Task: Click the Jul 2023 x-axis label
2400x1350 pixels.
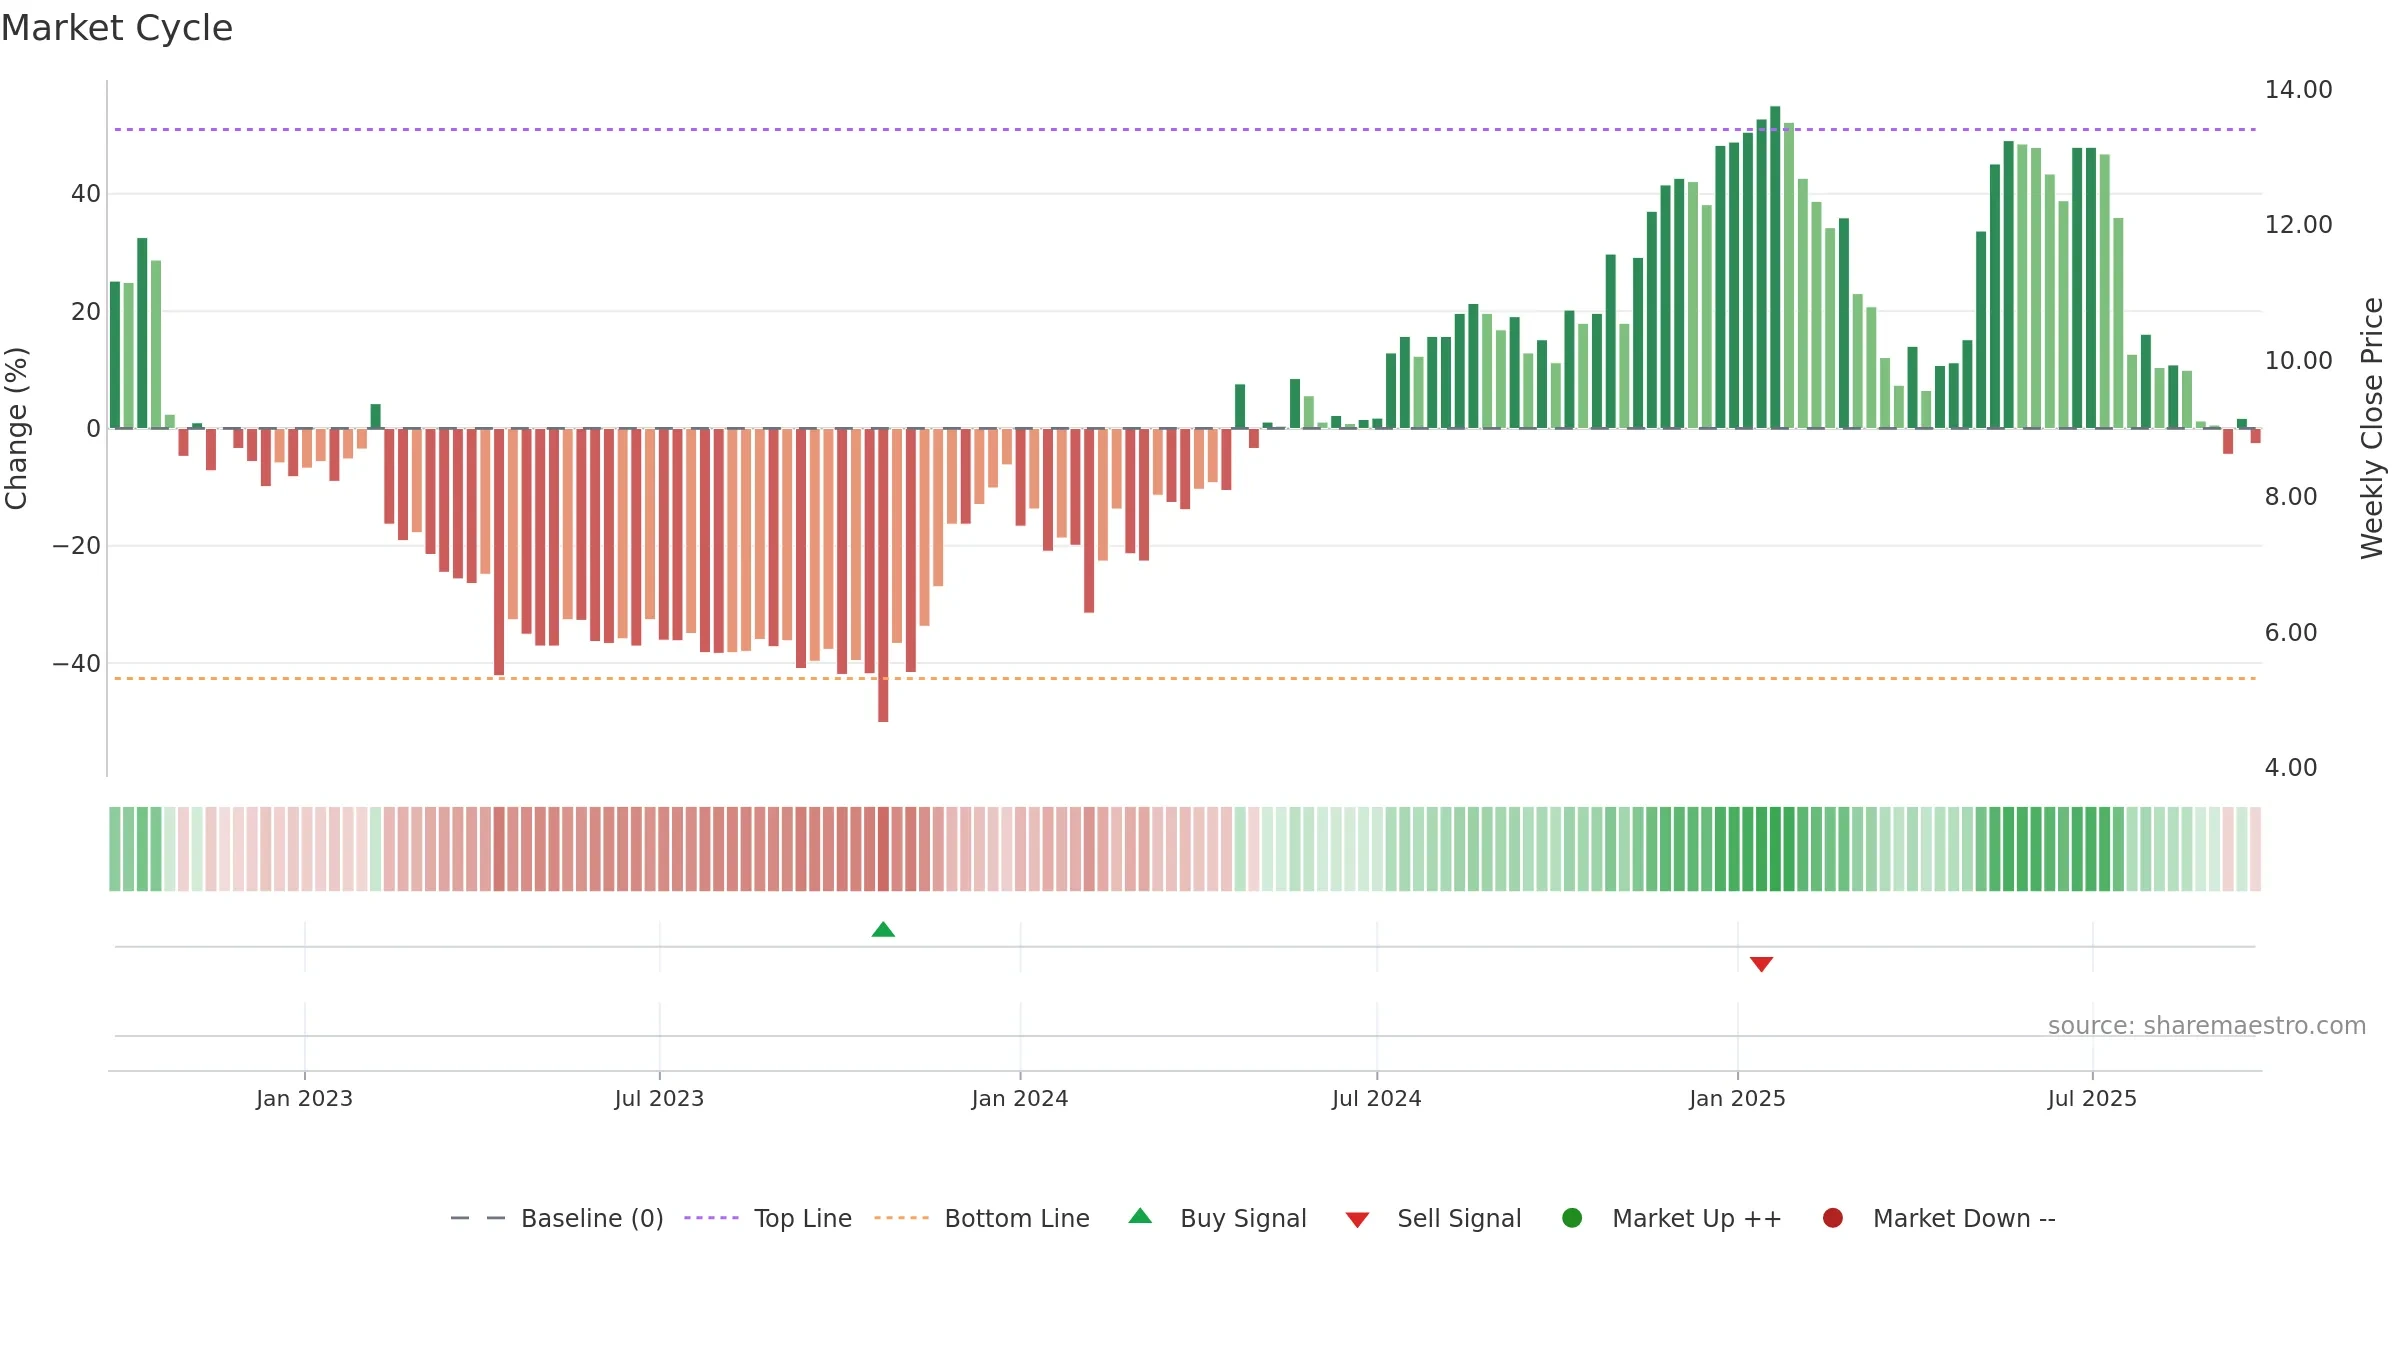Action: click(659, 1099)
